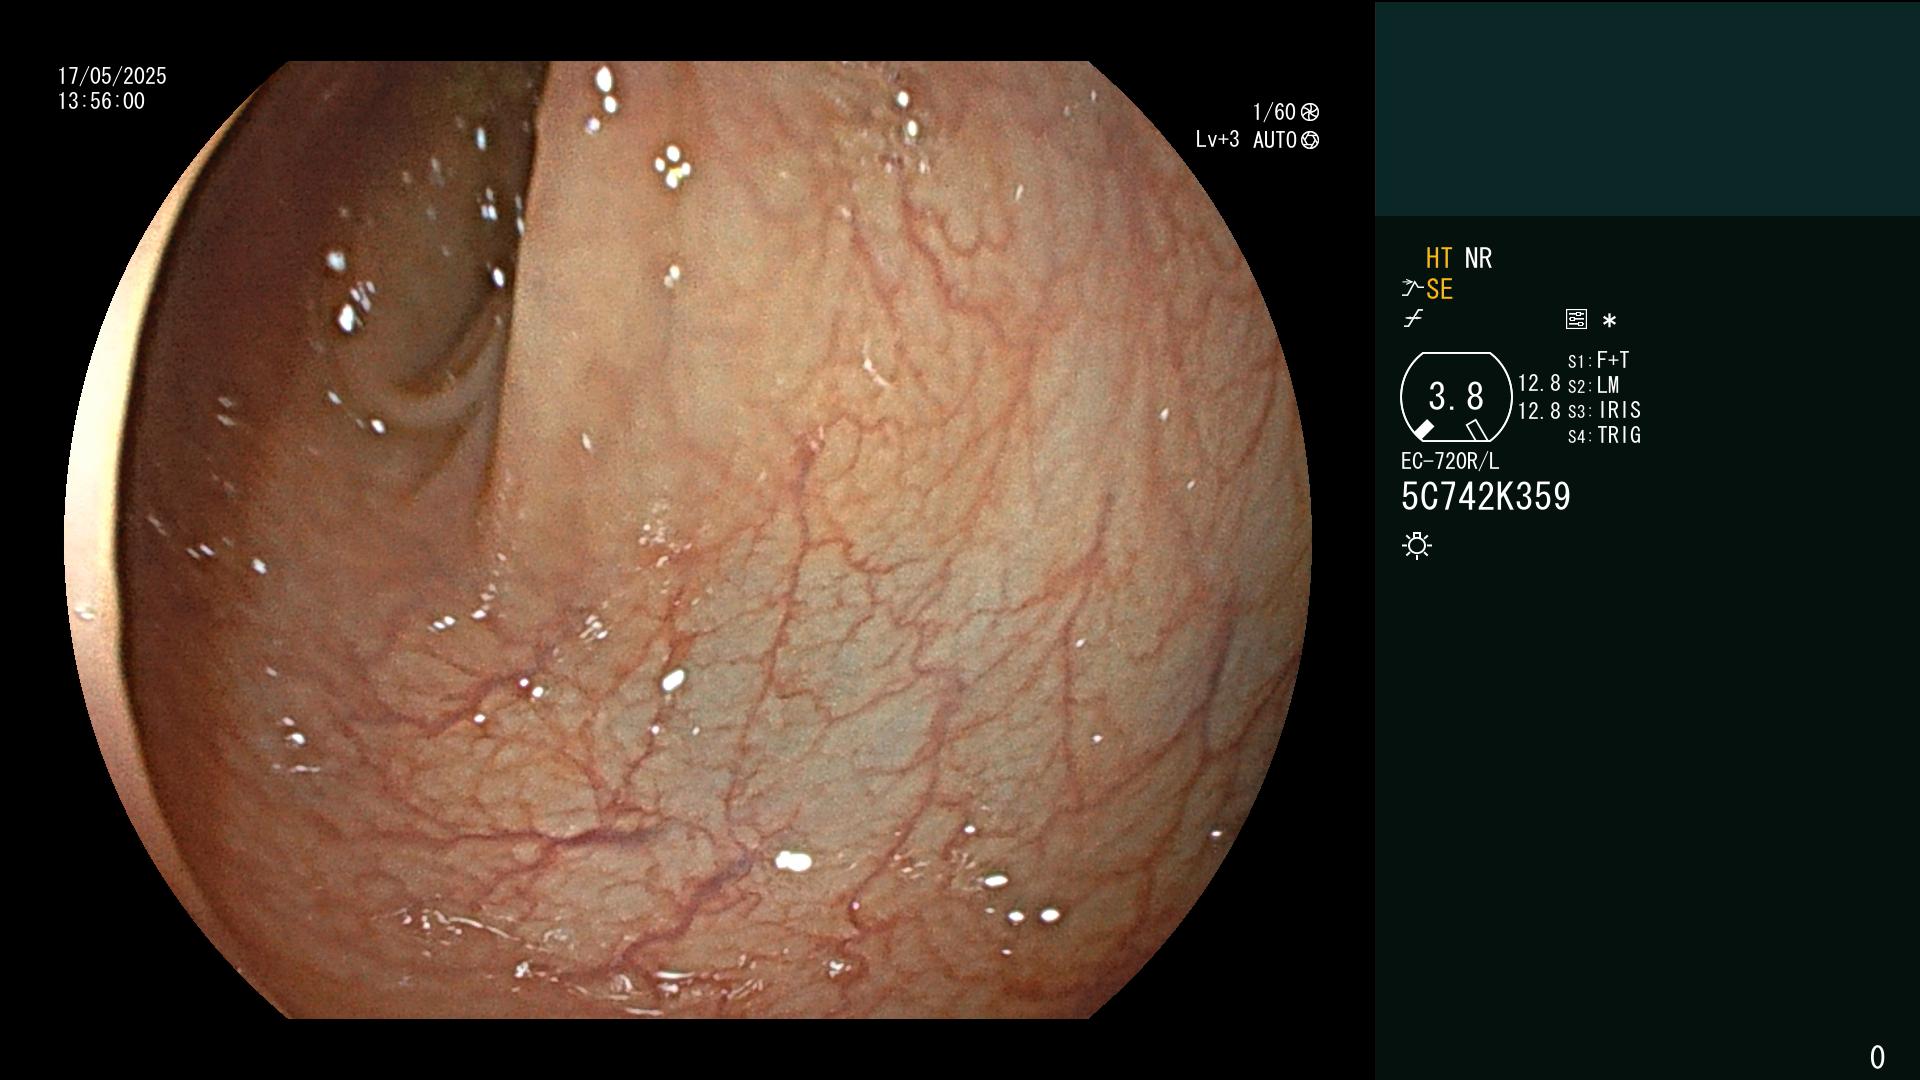Click the image counter 0
Image resolution: width=1920 pixels, height=1080 pixels.
pos(1877,1057)
